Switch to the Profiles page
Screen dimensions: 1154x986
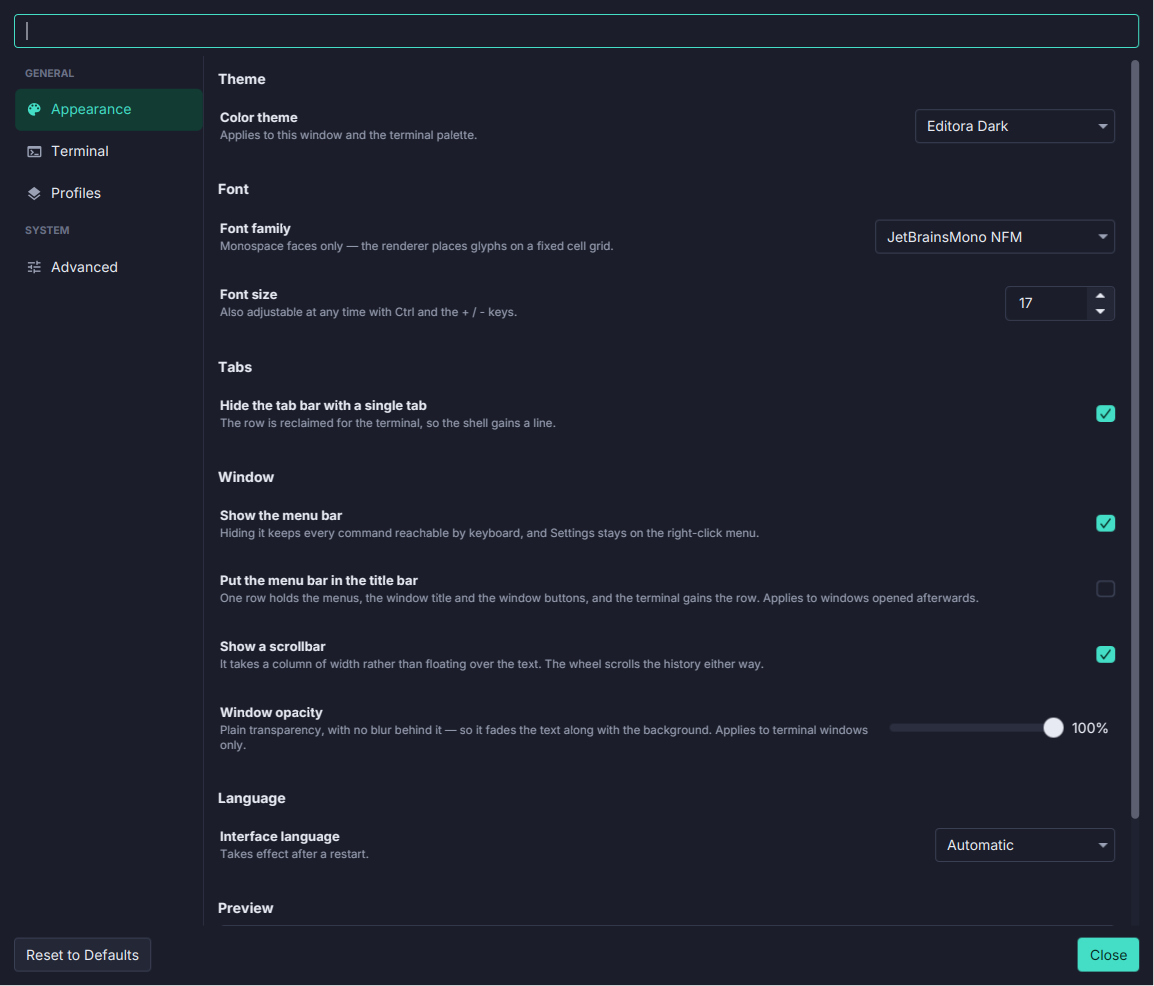(109, 194)
